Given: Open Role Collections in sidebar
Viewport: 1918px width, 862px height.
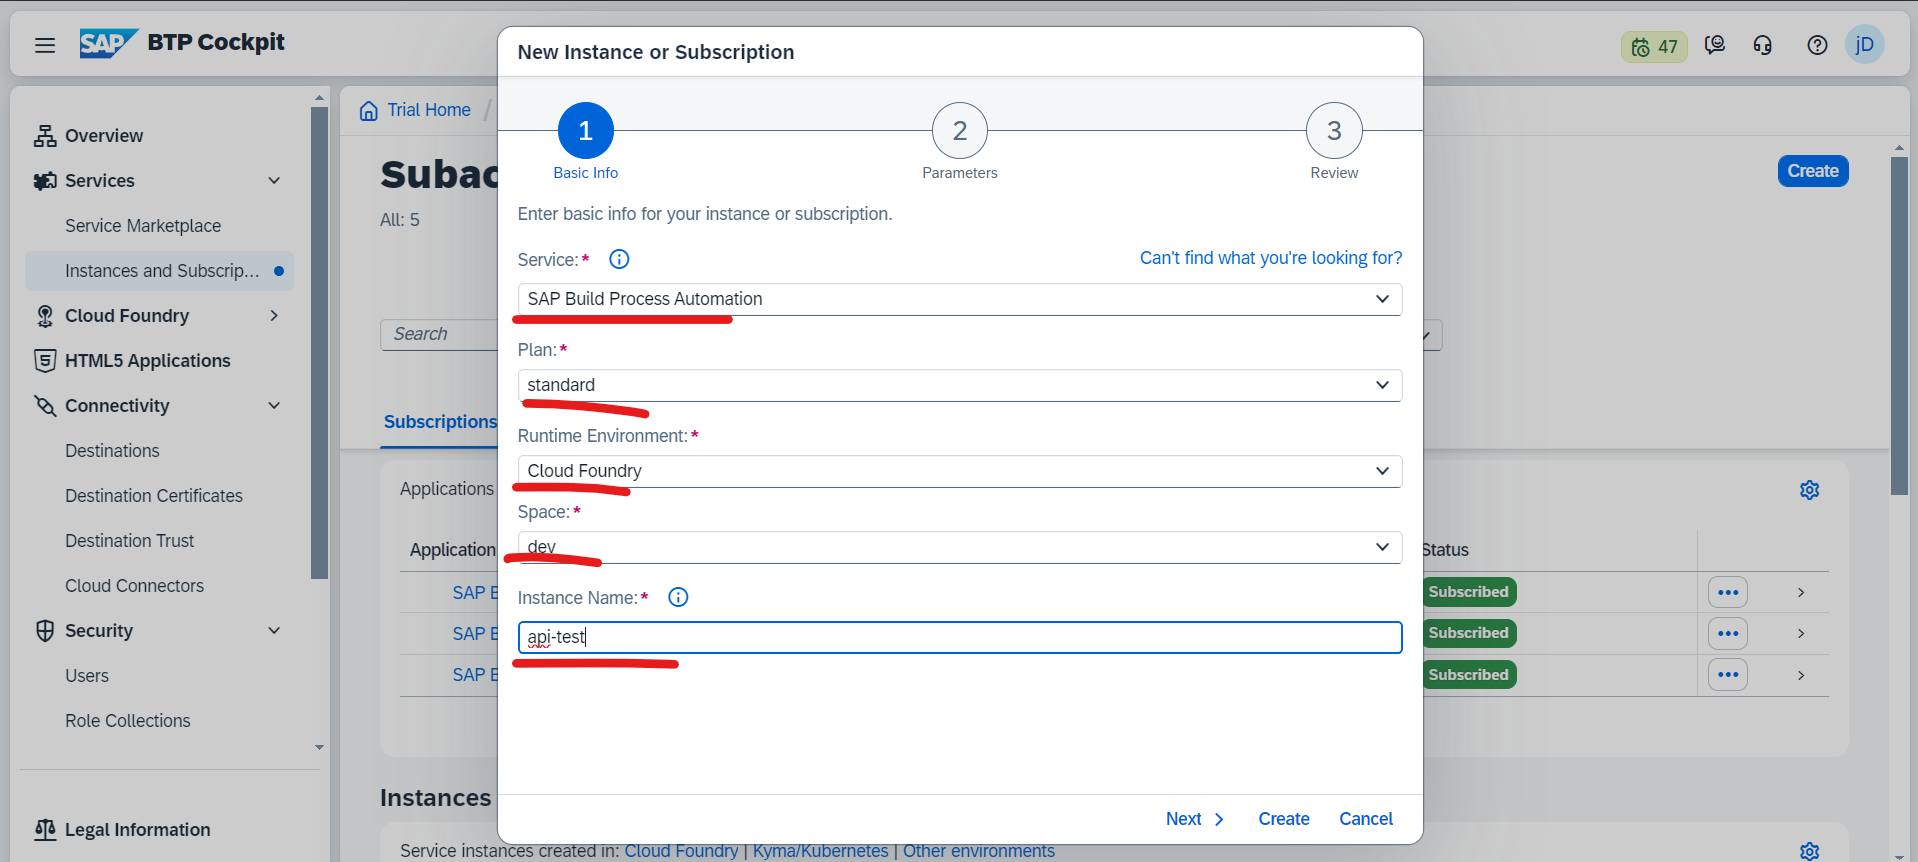Looking at the screenshot, I should [128, 721].
